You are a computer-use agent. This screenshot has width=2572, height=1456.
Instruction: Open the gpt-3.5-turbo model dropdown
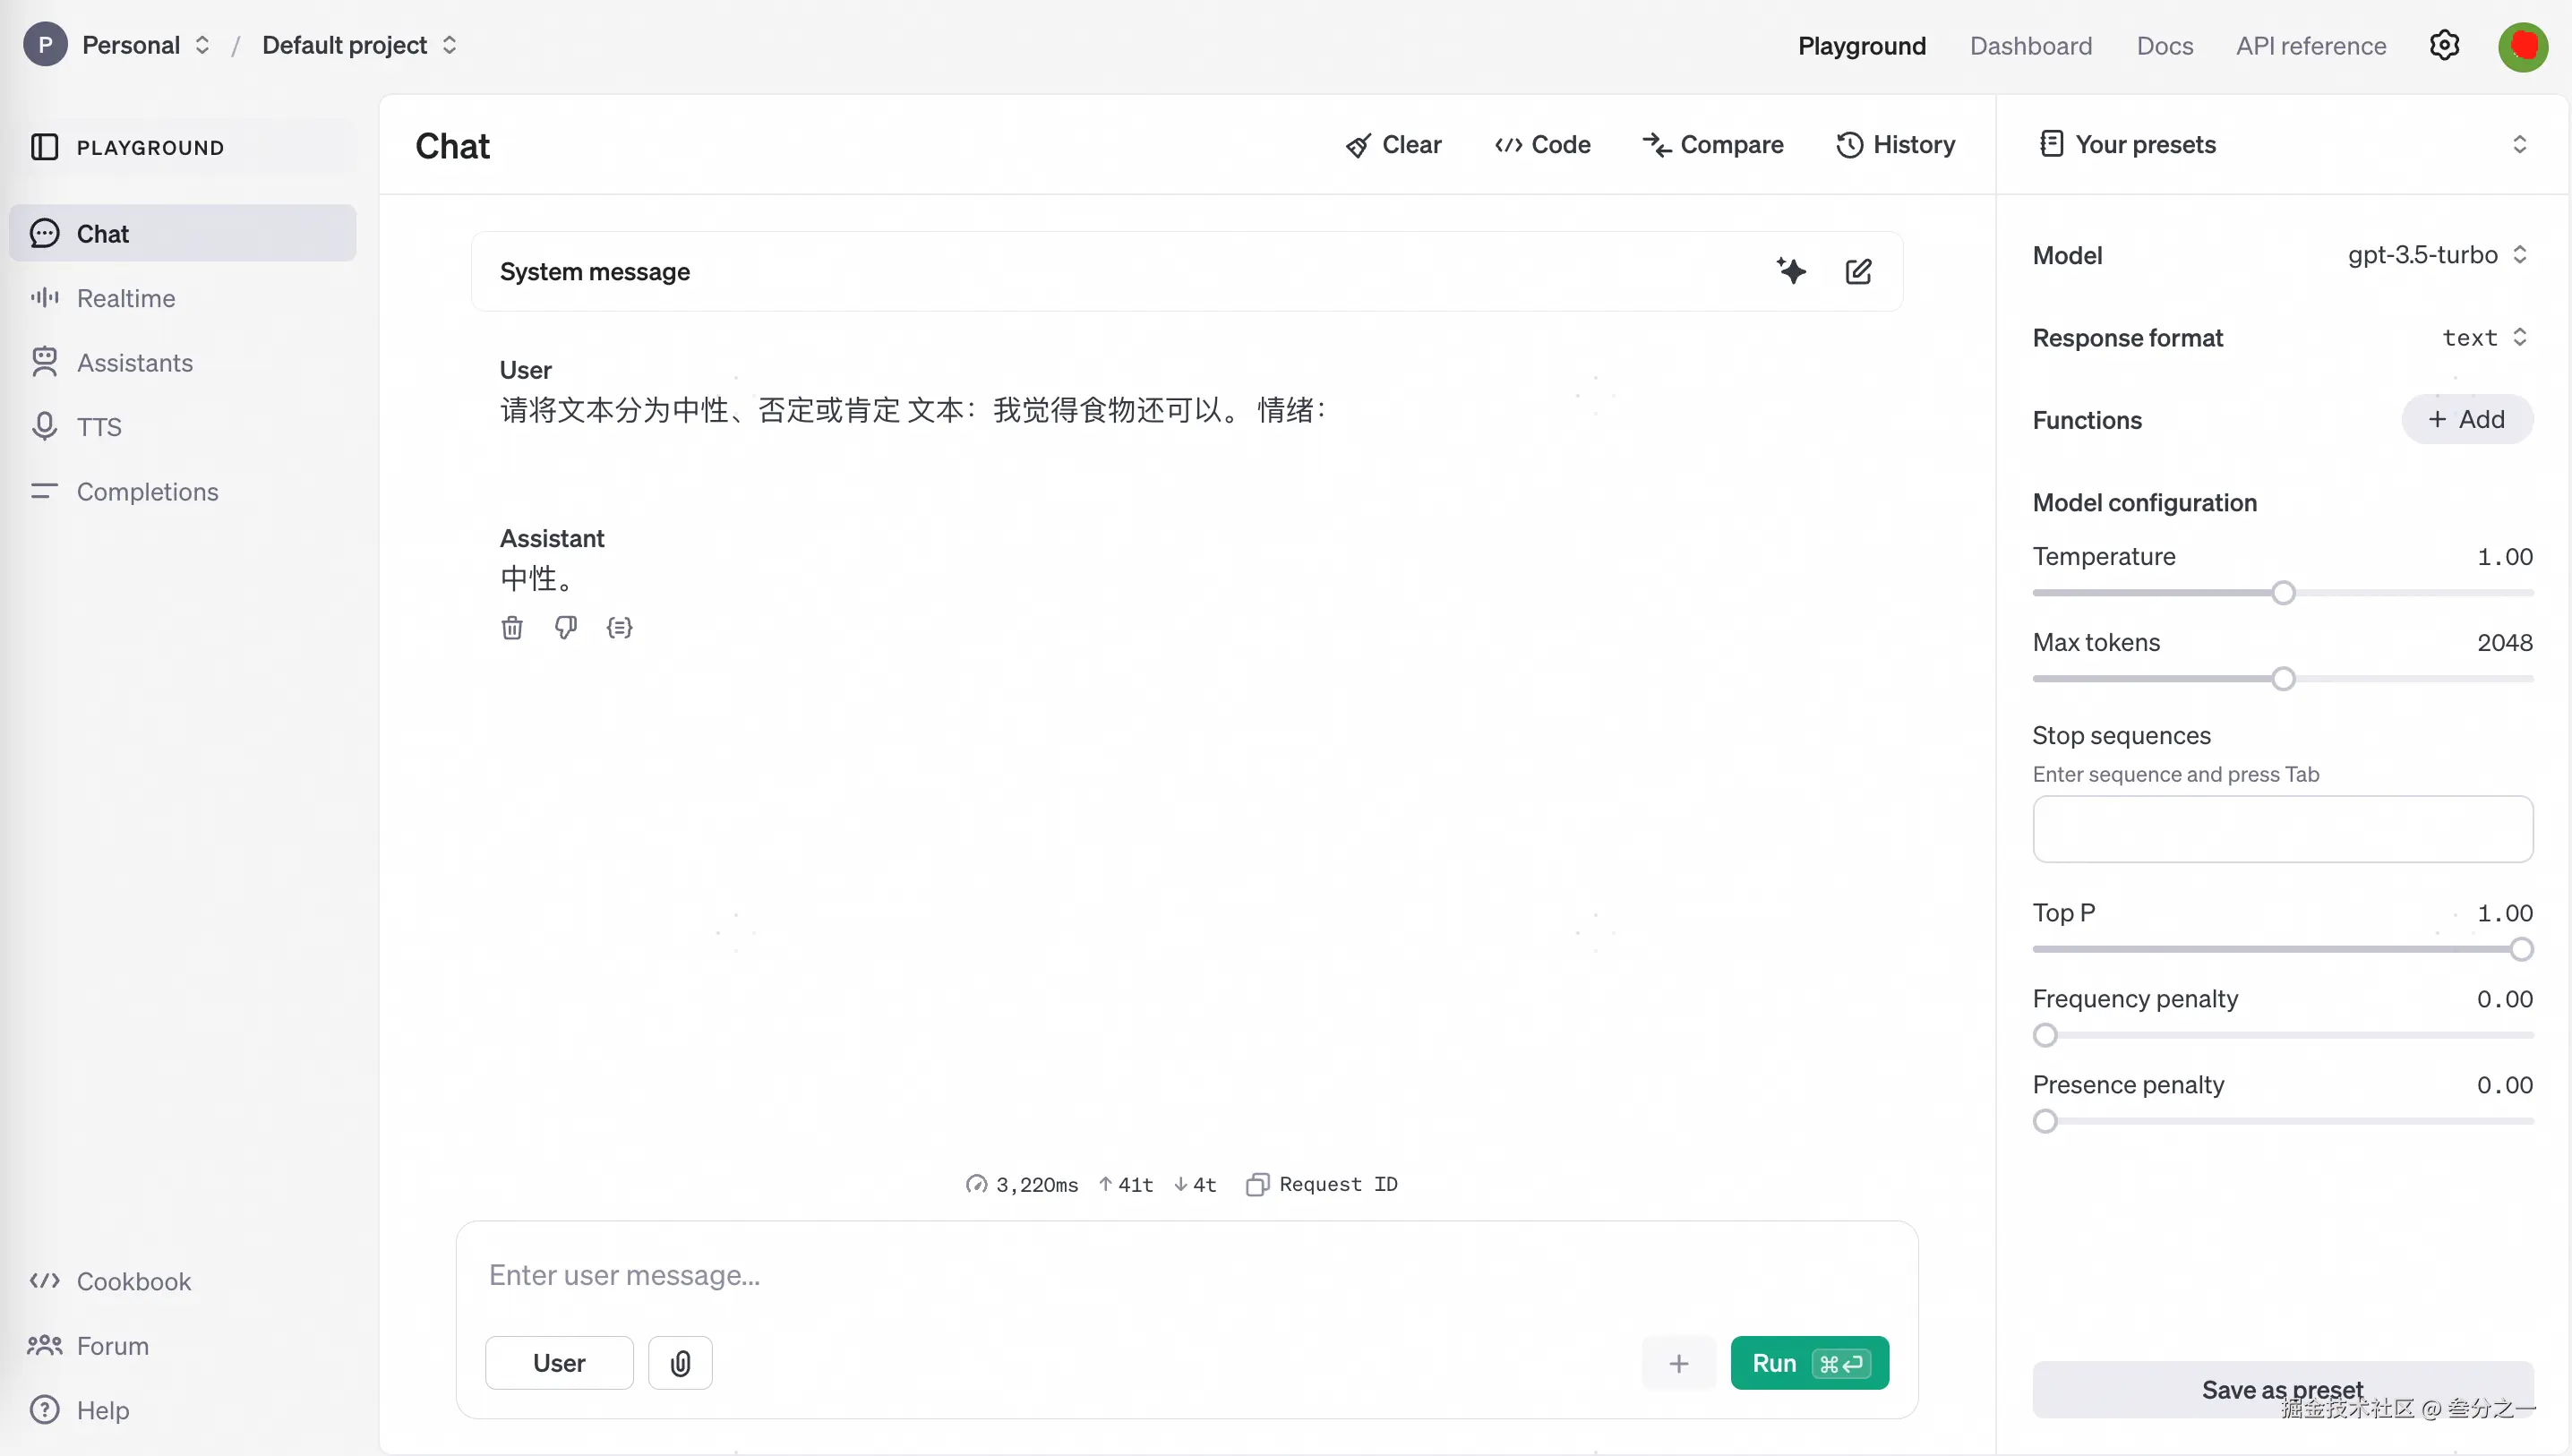[2436, 255]
